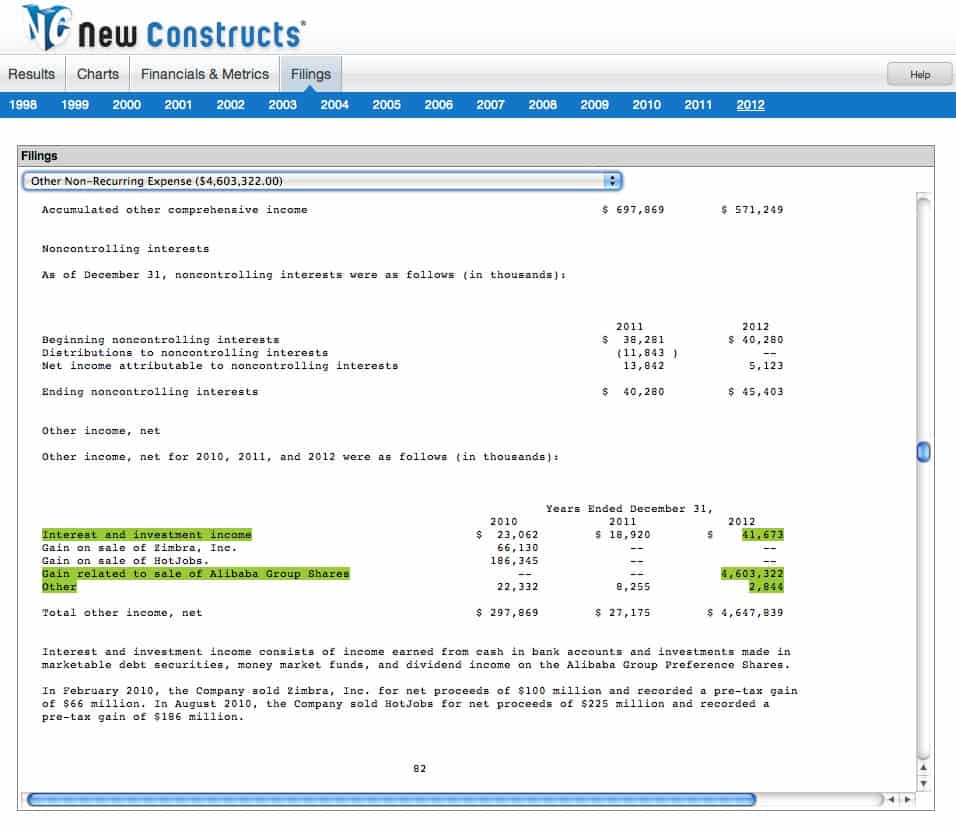Select year 2005
This screenshot has height=834, width=956.
click(387, 105)
